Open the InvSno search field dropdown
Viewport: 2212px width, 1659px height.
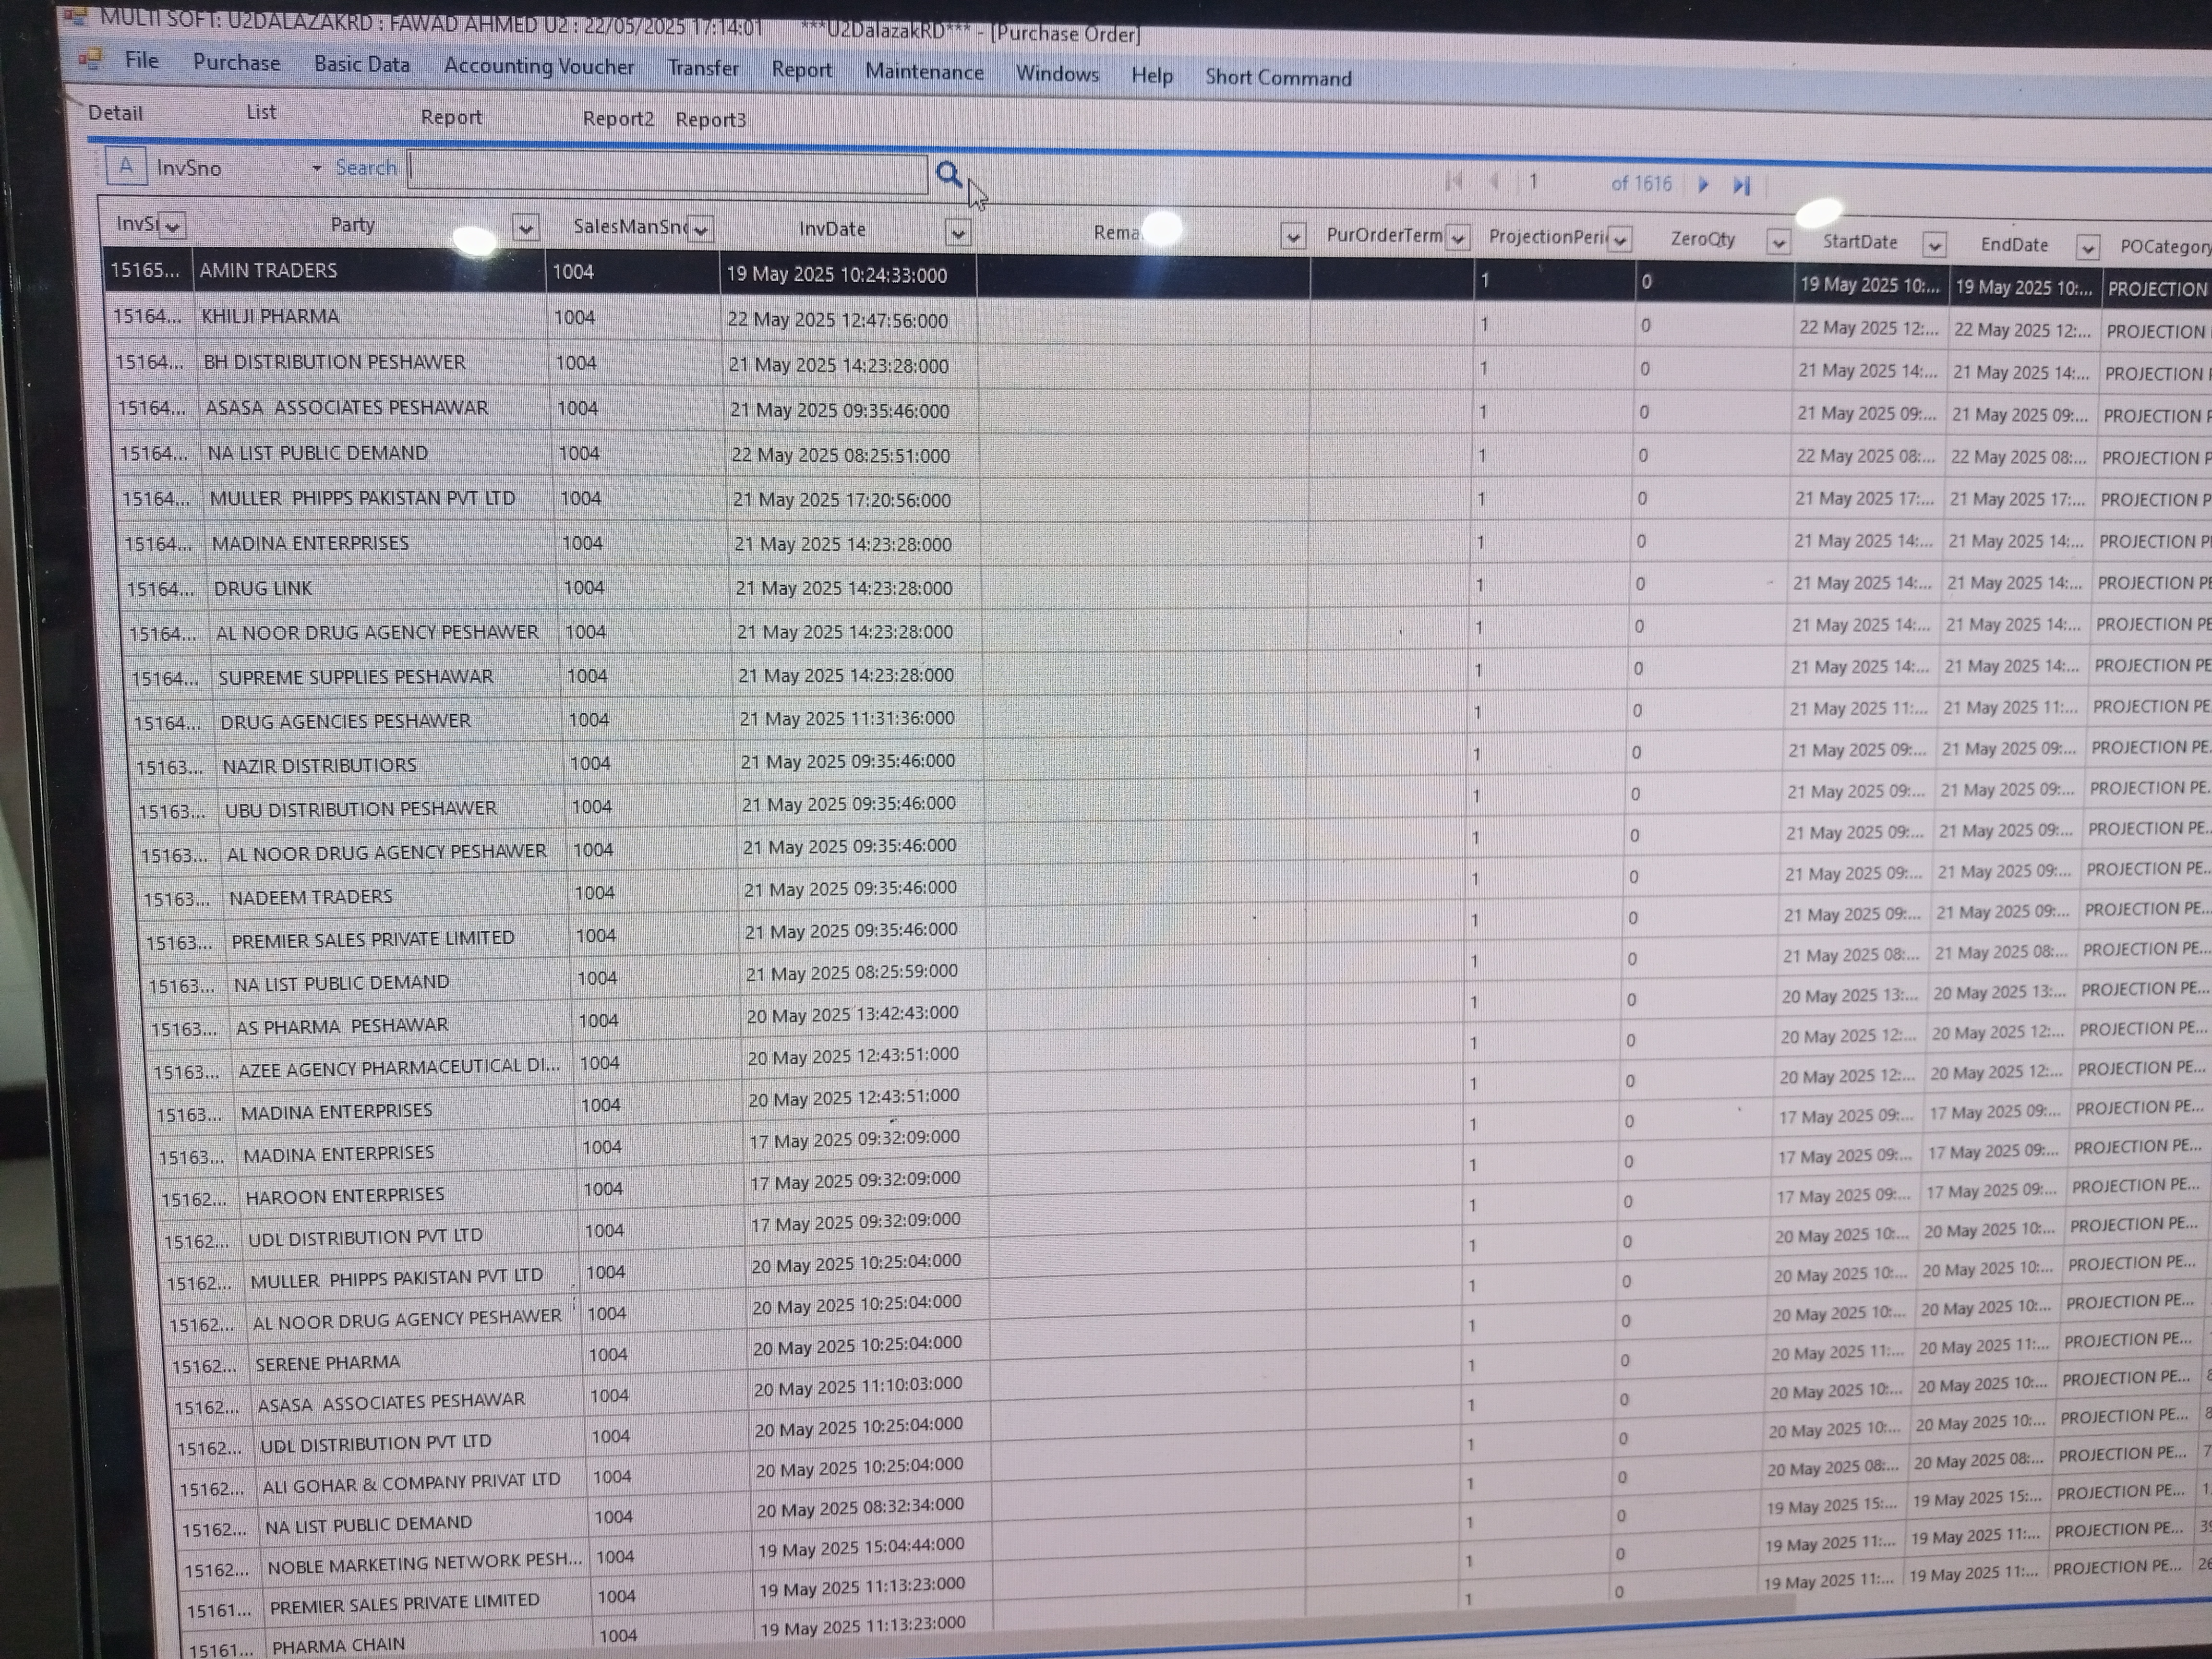(x=316, y=168)
